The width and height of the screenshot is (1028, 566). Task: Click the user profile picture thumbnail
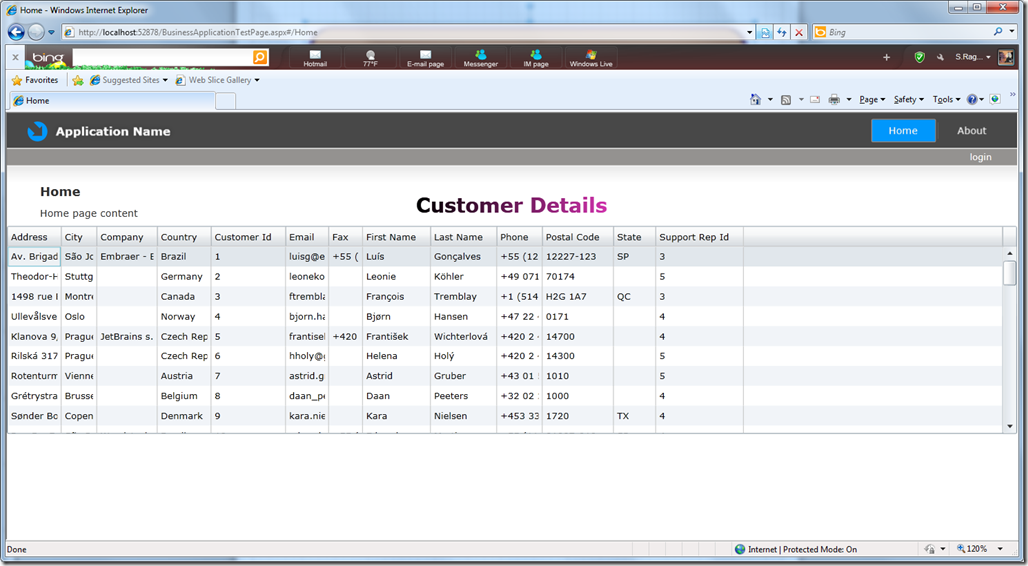coord(1006,58)
